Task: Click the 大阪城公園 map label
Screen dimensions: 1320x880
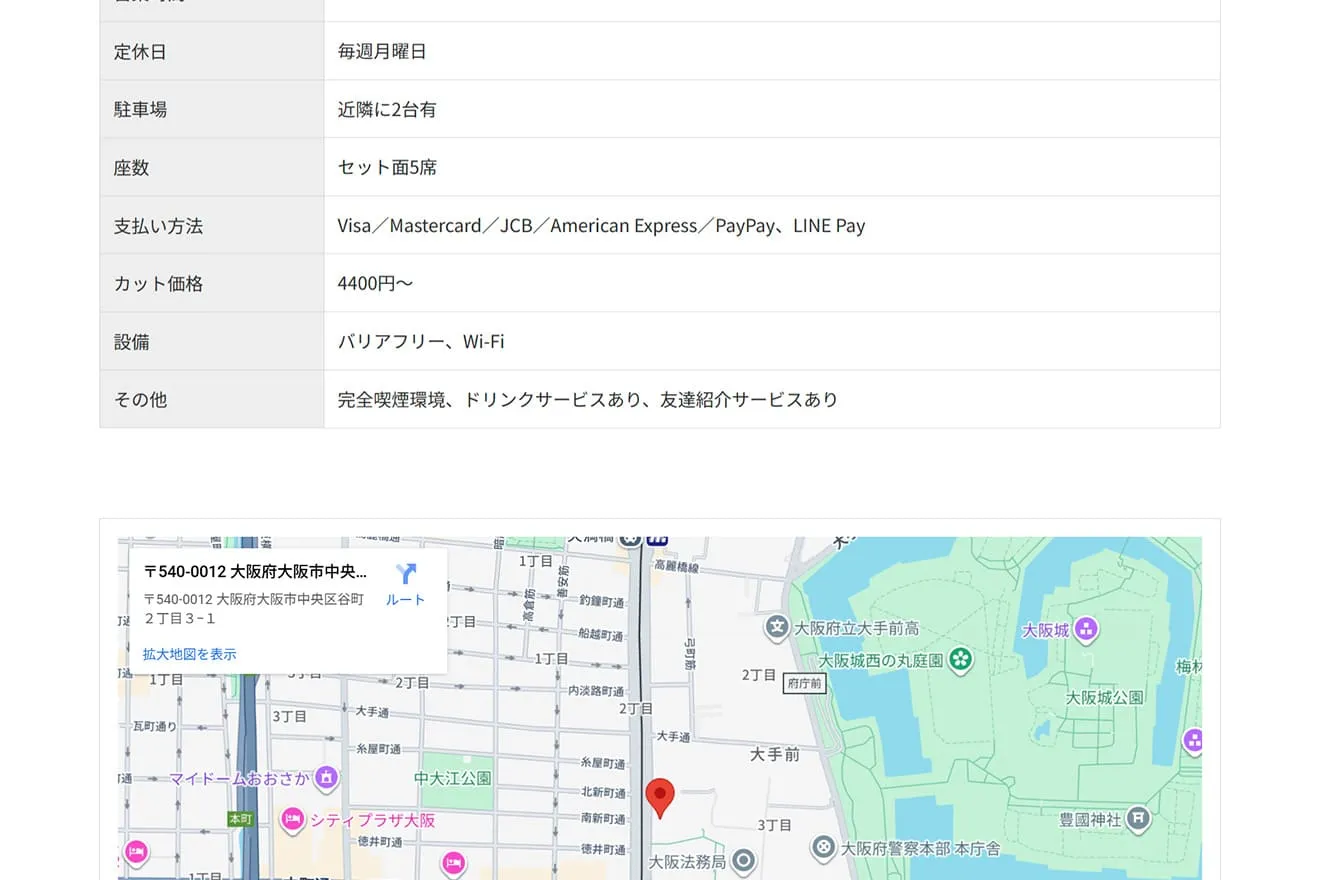Action: click(1104, 697)
